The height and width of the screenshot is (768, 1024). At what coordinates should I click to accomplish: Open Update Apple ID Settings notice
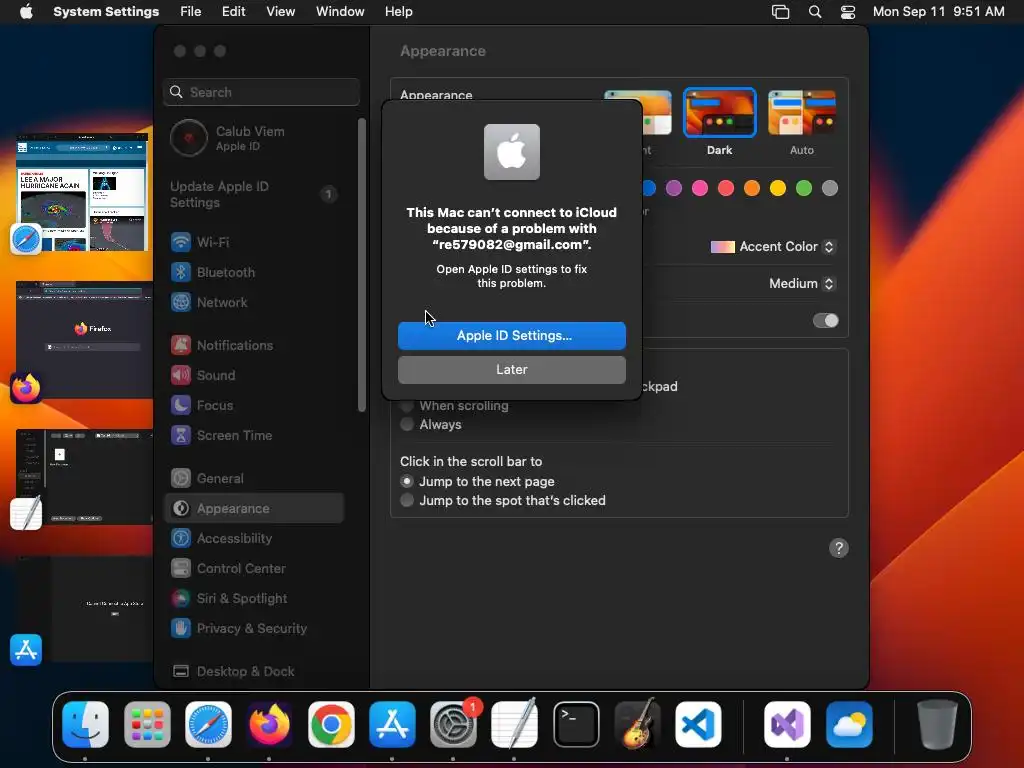[x=255, y=195]
